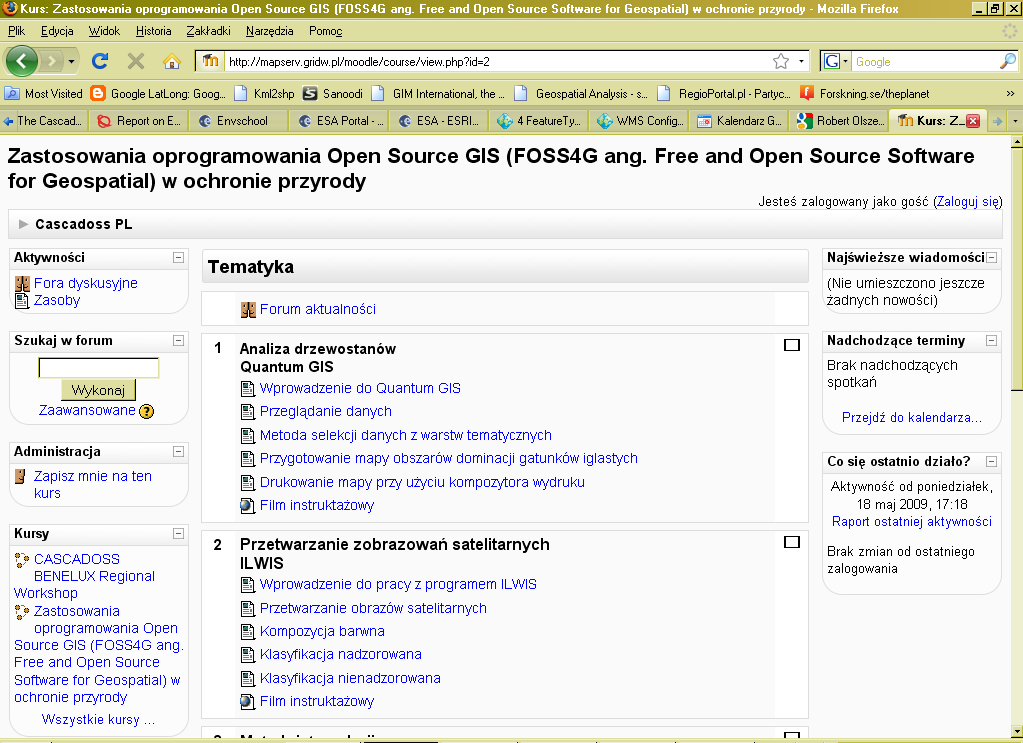Expand the Cascadoss PL navigation triangle
1023x743 pixels.
pos(23,224)
